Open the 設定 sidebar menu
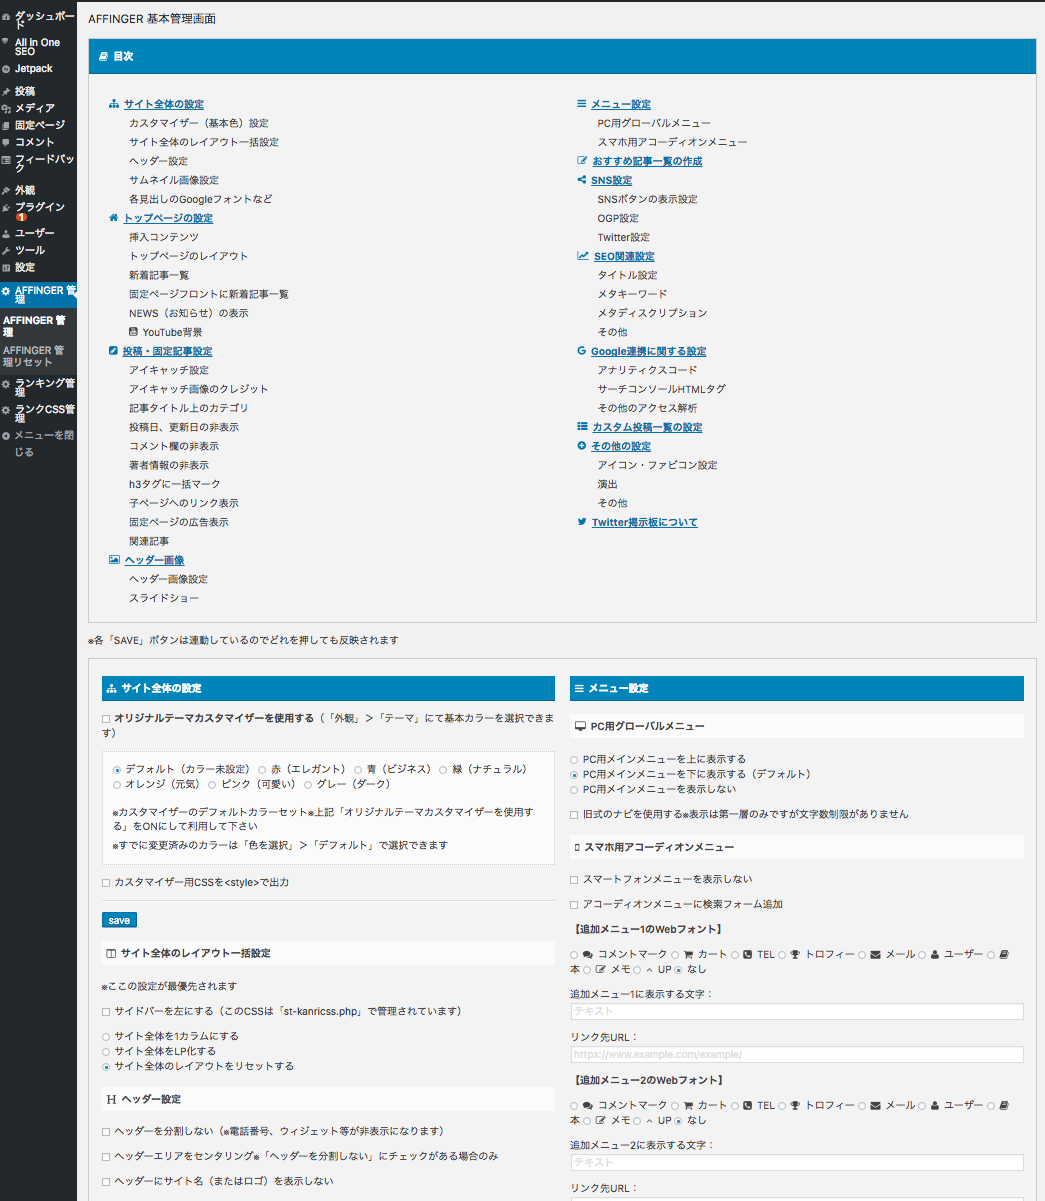 point(25,267)
